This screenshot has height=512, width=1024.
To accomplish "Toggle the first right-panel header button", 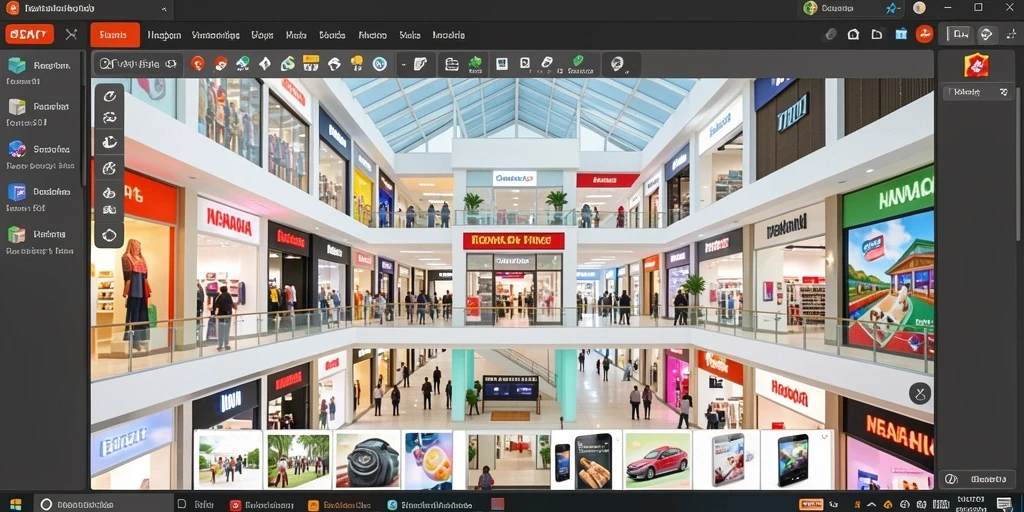I will point(961,35).
